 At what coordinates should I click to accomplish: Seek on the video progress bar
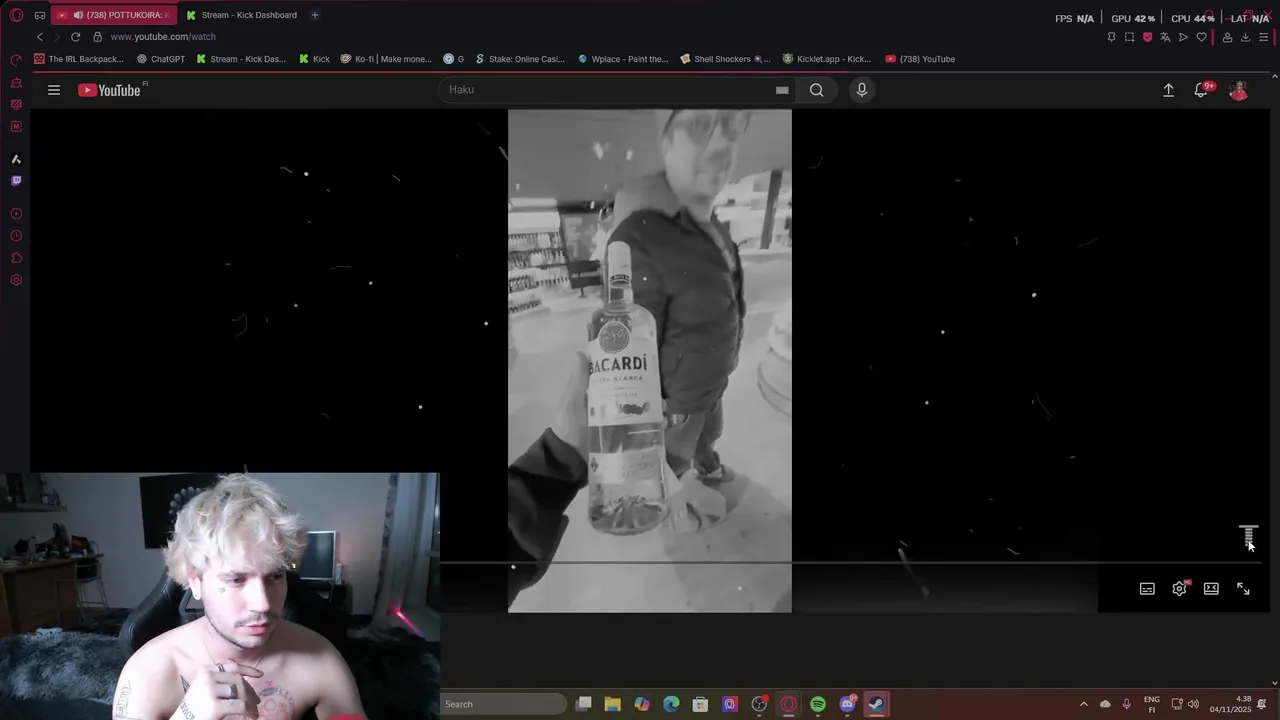coord(850,562)
